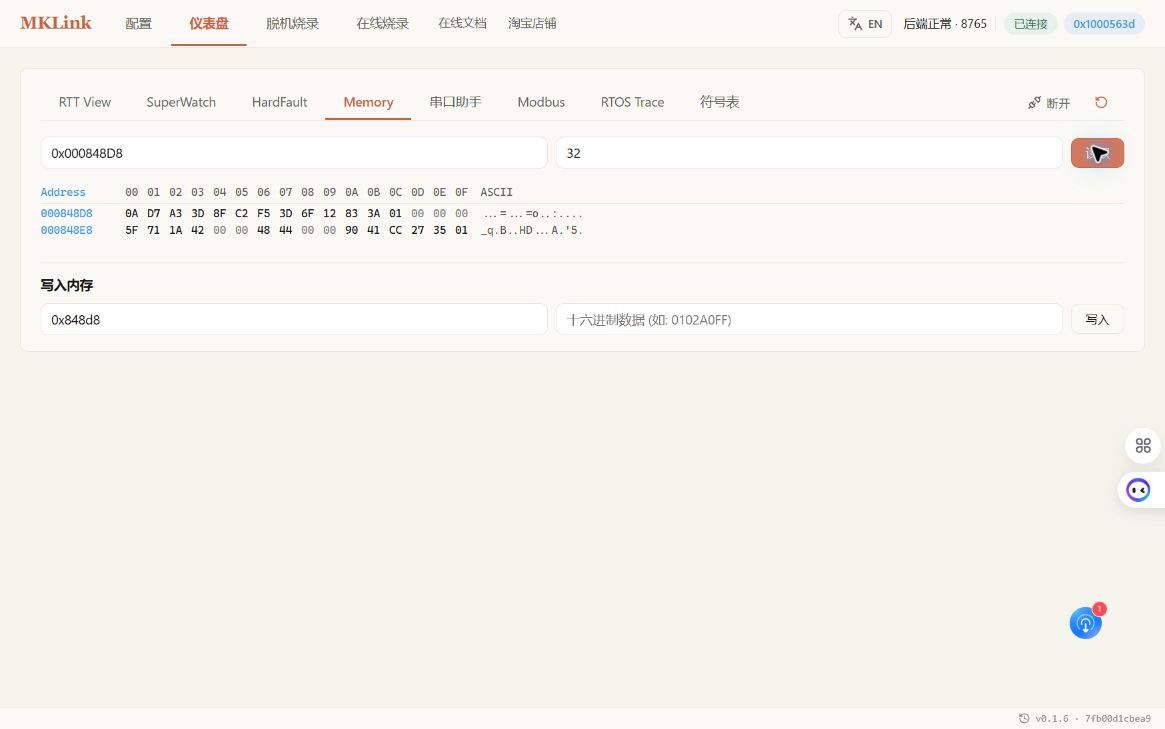Select the Memory tab

369,103
